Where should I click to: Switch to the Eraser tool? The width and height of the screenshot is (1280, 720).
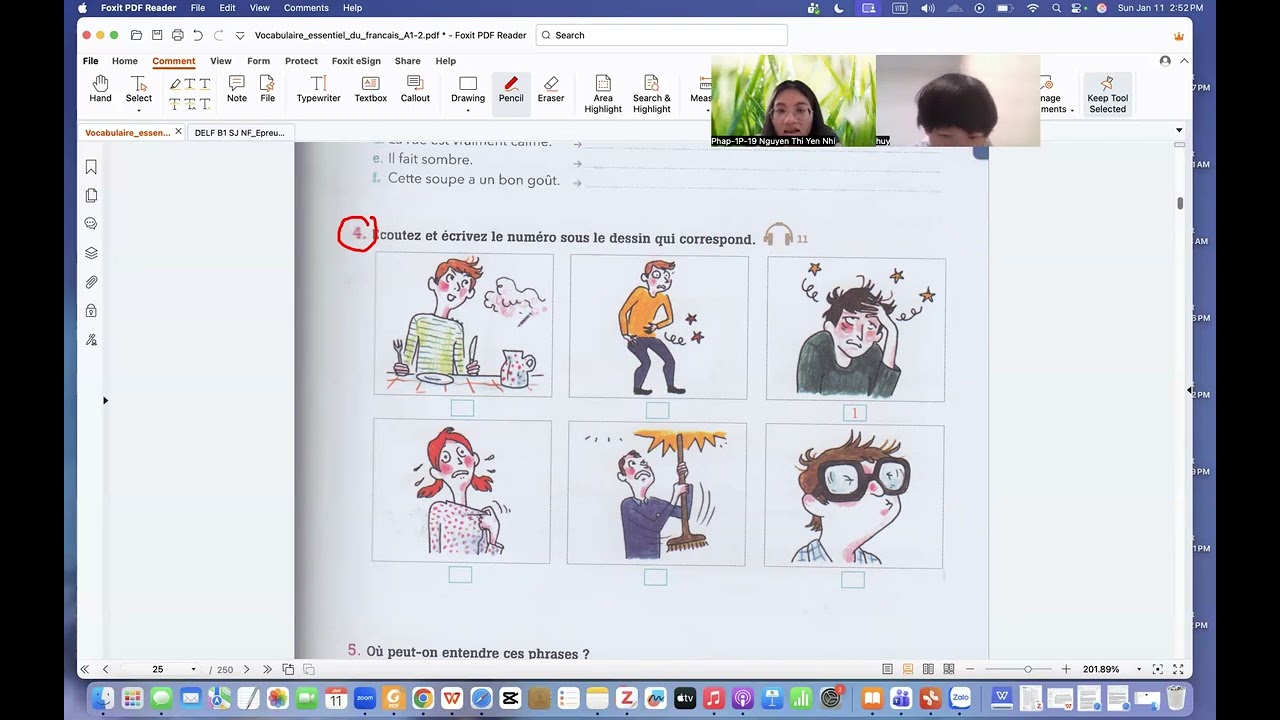tap(551, 89)
